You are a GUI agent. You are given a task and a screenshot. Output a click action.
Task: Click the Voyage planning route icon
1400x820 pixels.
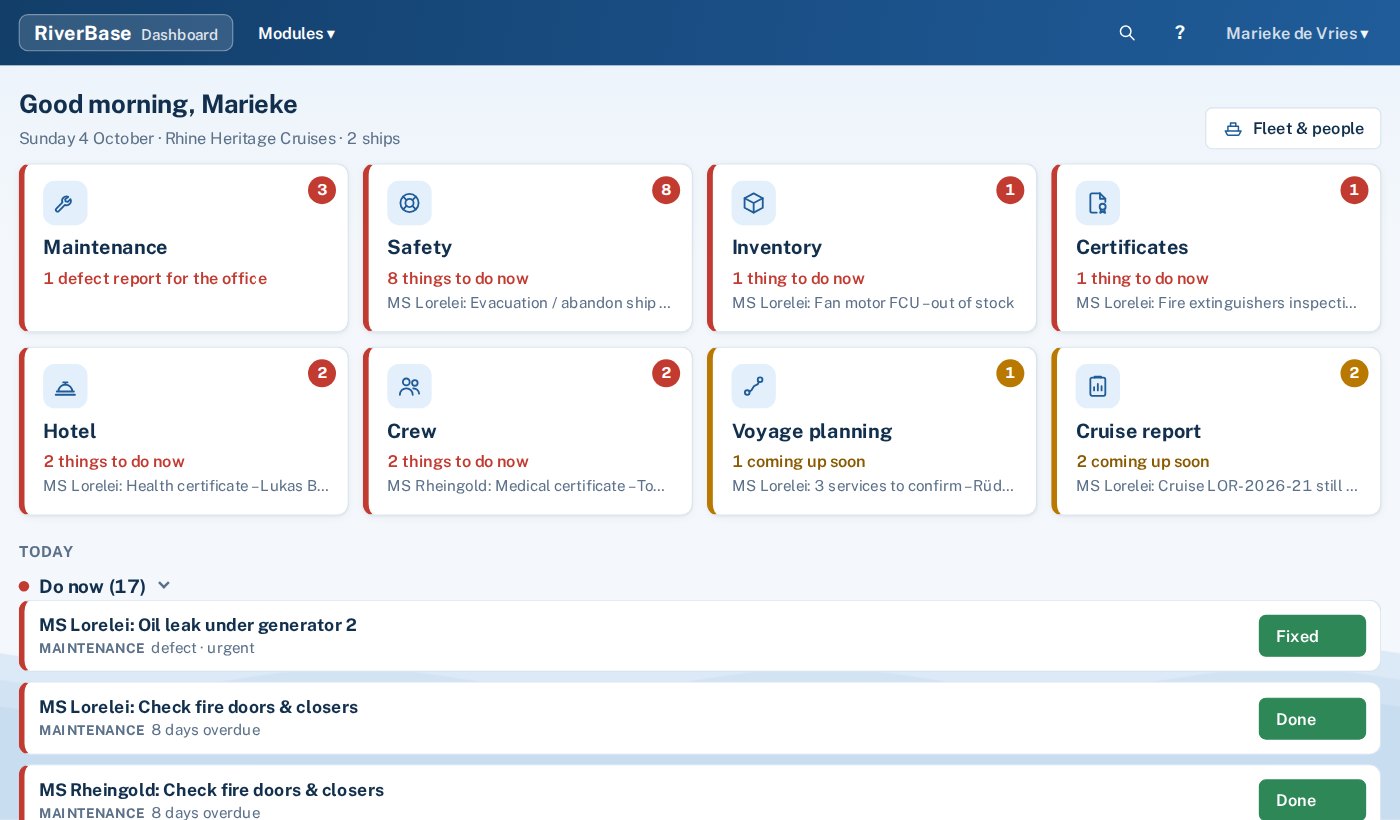click(754, 386)
